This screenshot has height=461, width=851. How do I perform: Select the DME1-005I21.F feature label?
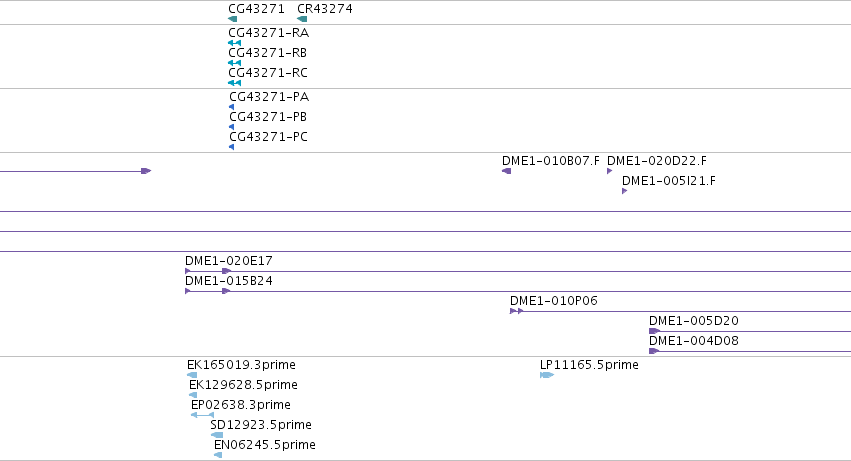pyautogui.click(x=669, y=181)
